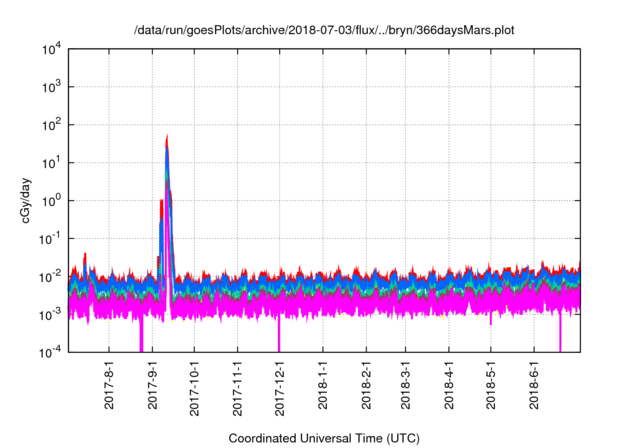Viewport: 640px width, 448px height.
Task: Click the 2018-4-1 date label
Action: point(449,385)
